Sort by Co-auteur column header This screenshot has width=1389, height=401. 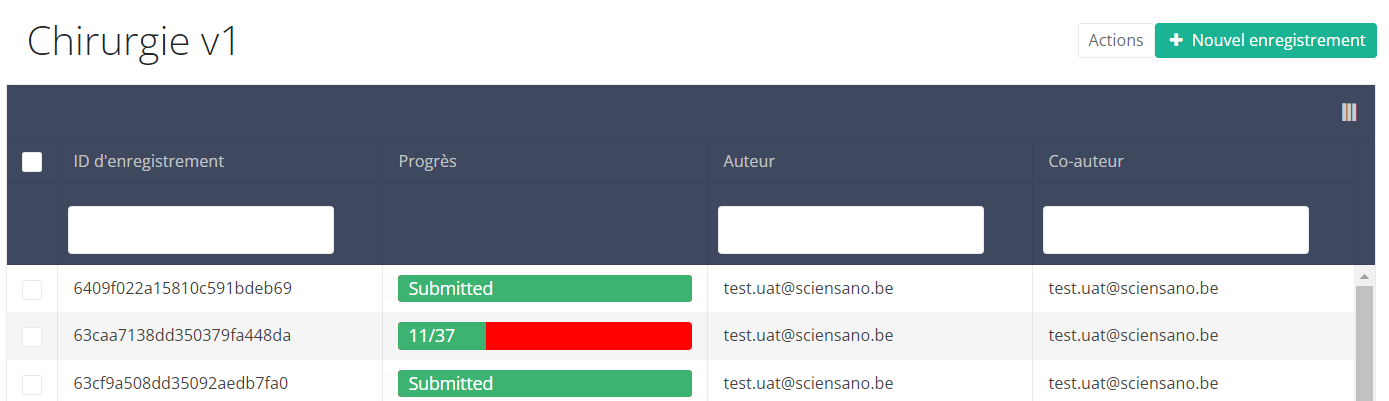point(1086,161)
